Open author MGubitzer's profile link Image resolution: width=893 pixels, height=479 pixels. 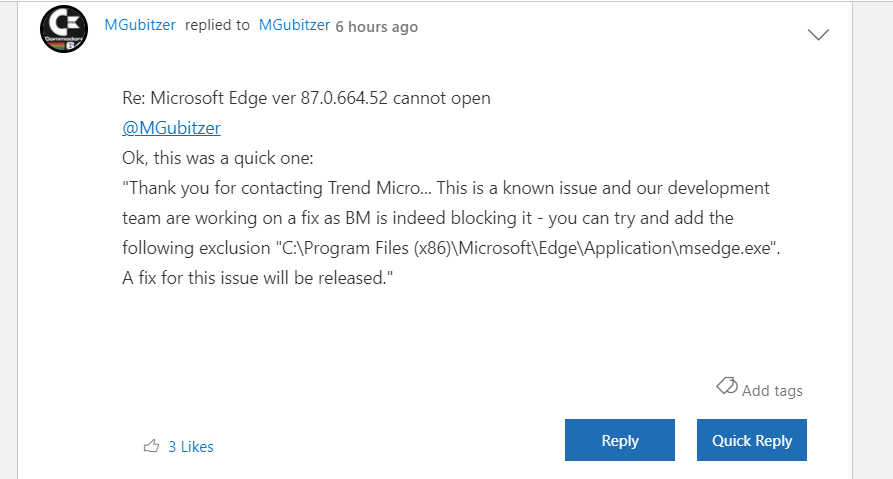[140, 25]
